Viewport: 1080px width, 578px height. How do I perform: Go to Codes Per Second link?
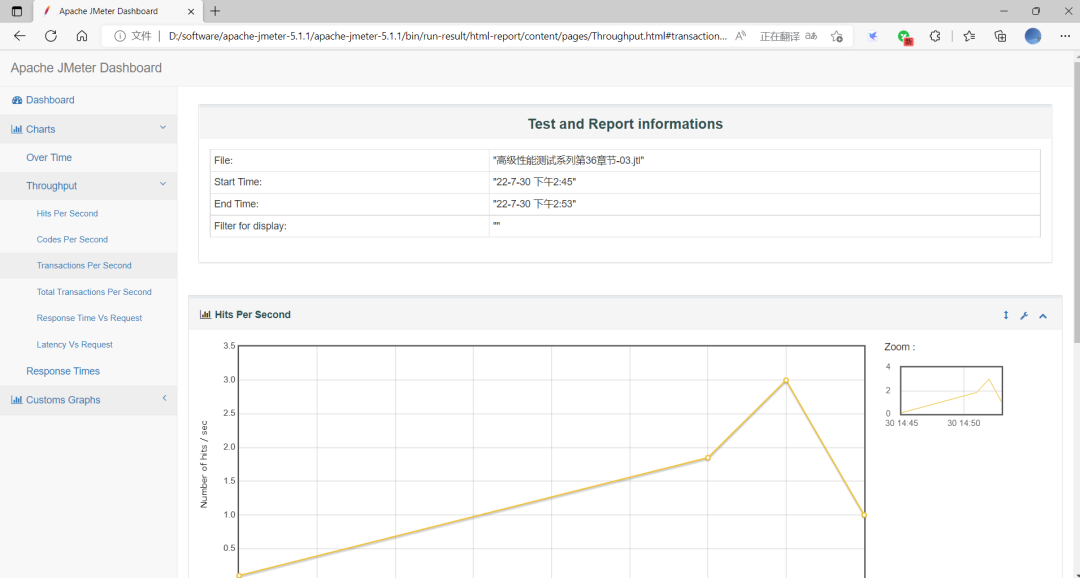click(x=72, y=240)
